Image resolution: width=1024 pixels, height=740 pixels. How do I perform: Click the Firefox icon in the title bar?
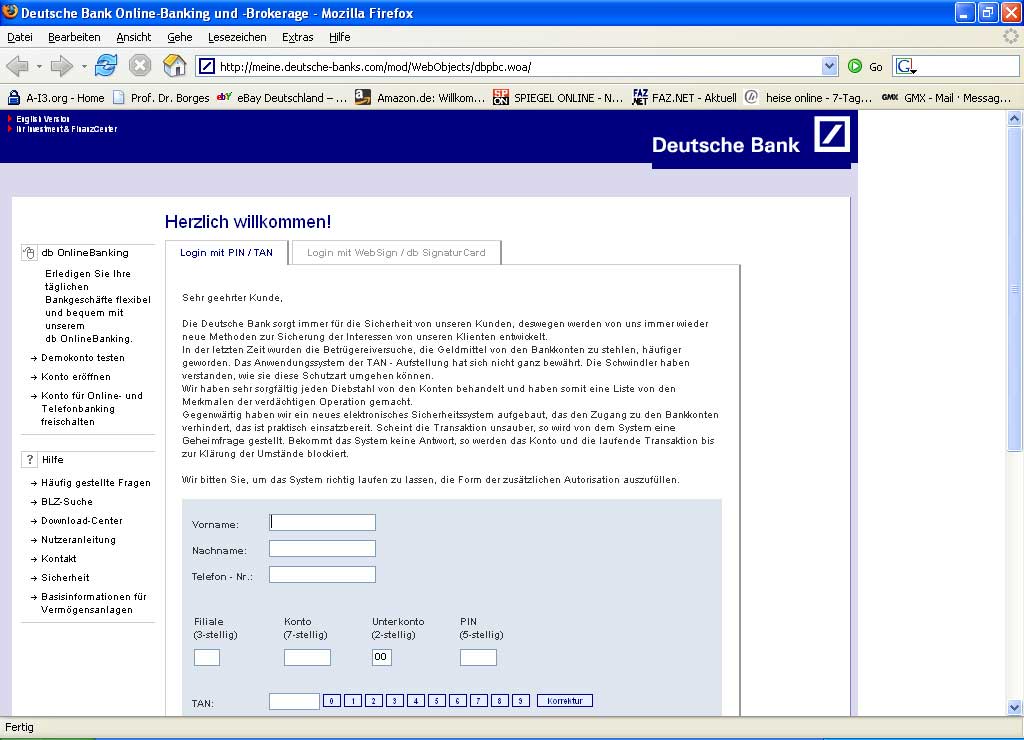click(x=10, y=12)
